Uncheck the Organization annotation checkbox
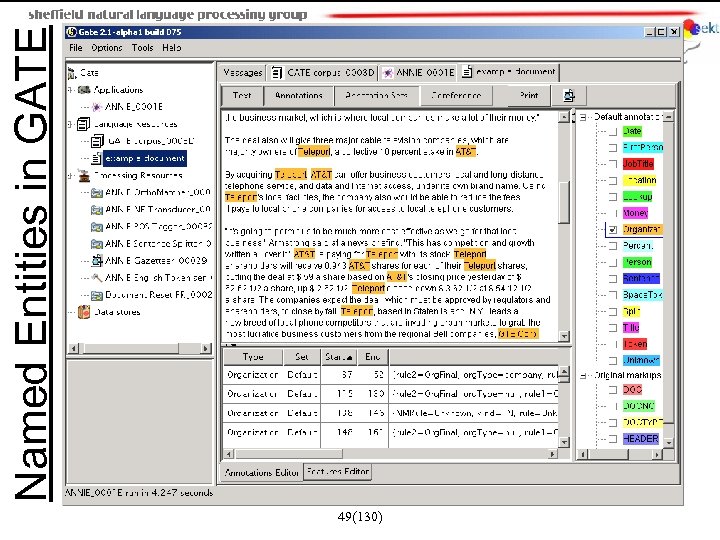Screen dimensions: 720x540 (613, 230)
